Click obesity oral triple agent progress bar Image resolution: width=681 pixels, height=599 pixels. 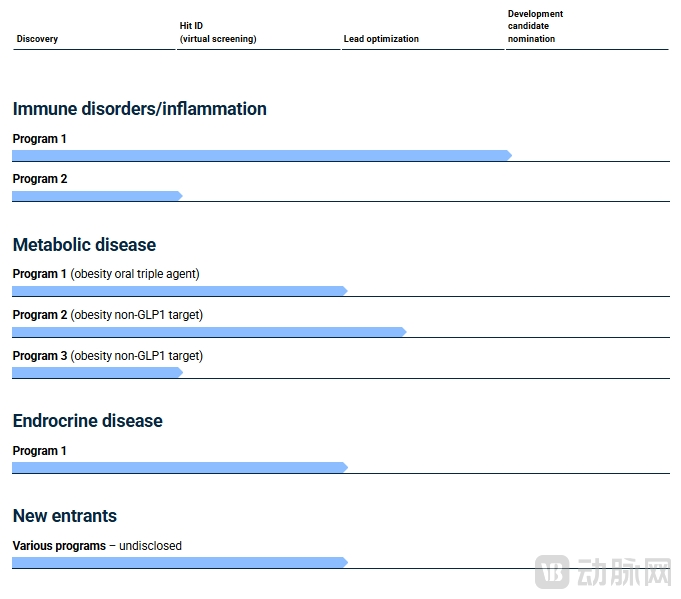[x=180, y=291]
